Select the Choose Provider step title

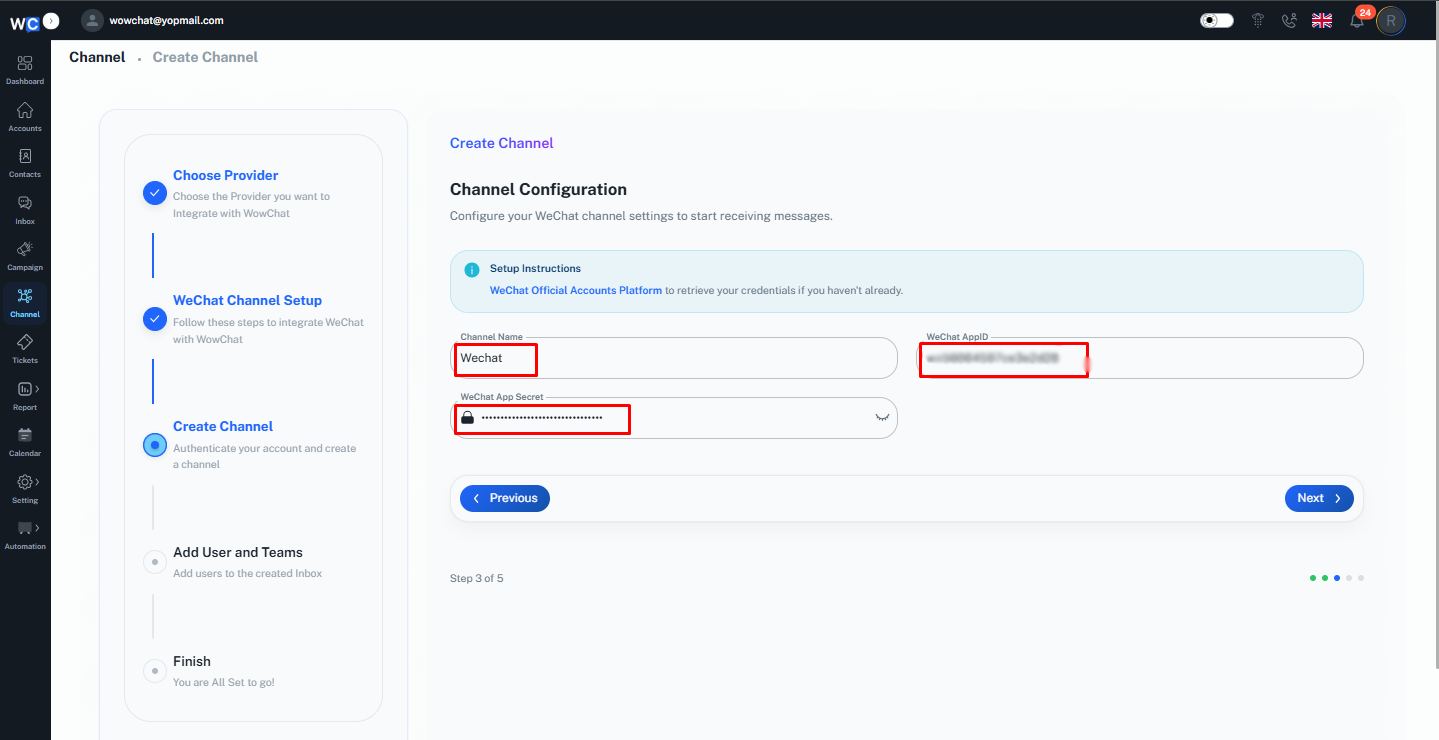[x=226, y=175]
